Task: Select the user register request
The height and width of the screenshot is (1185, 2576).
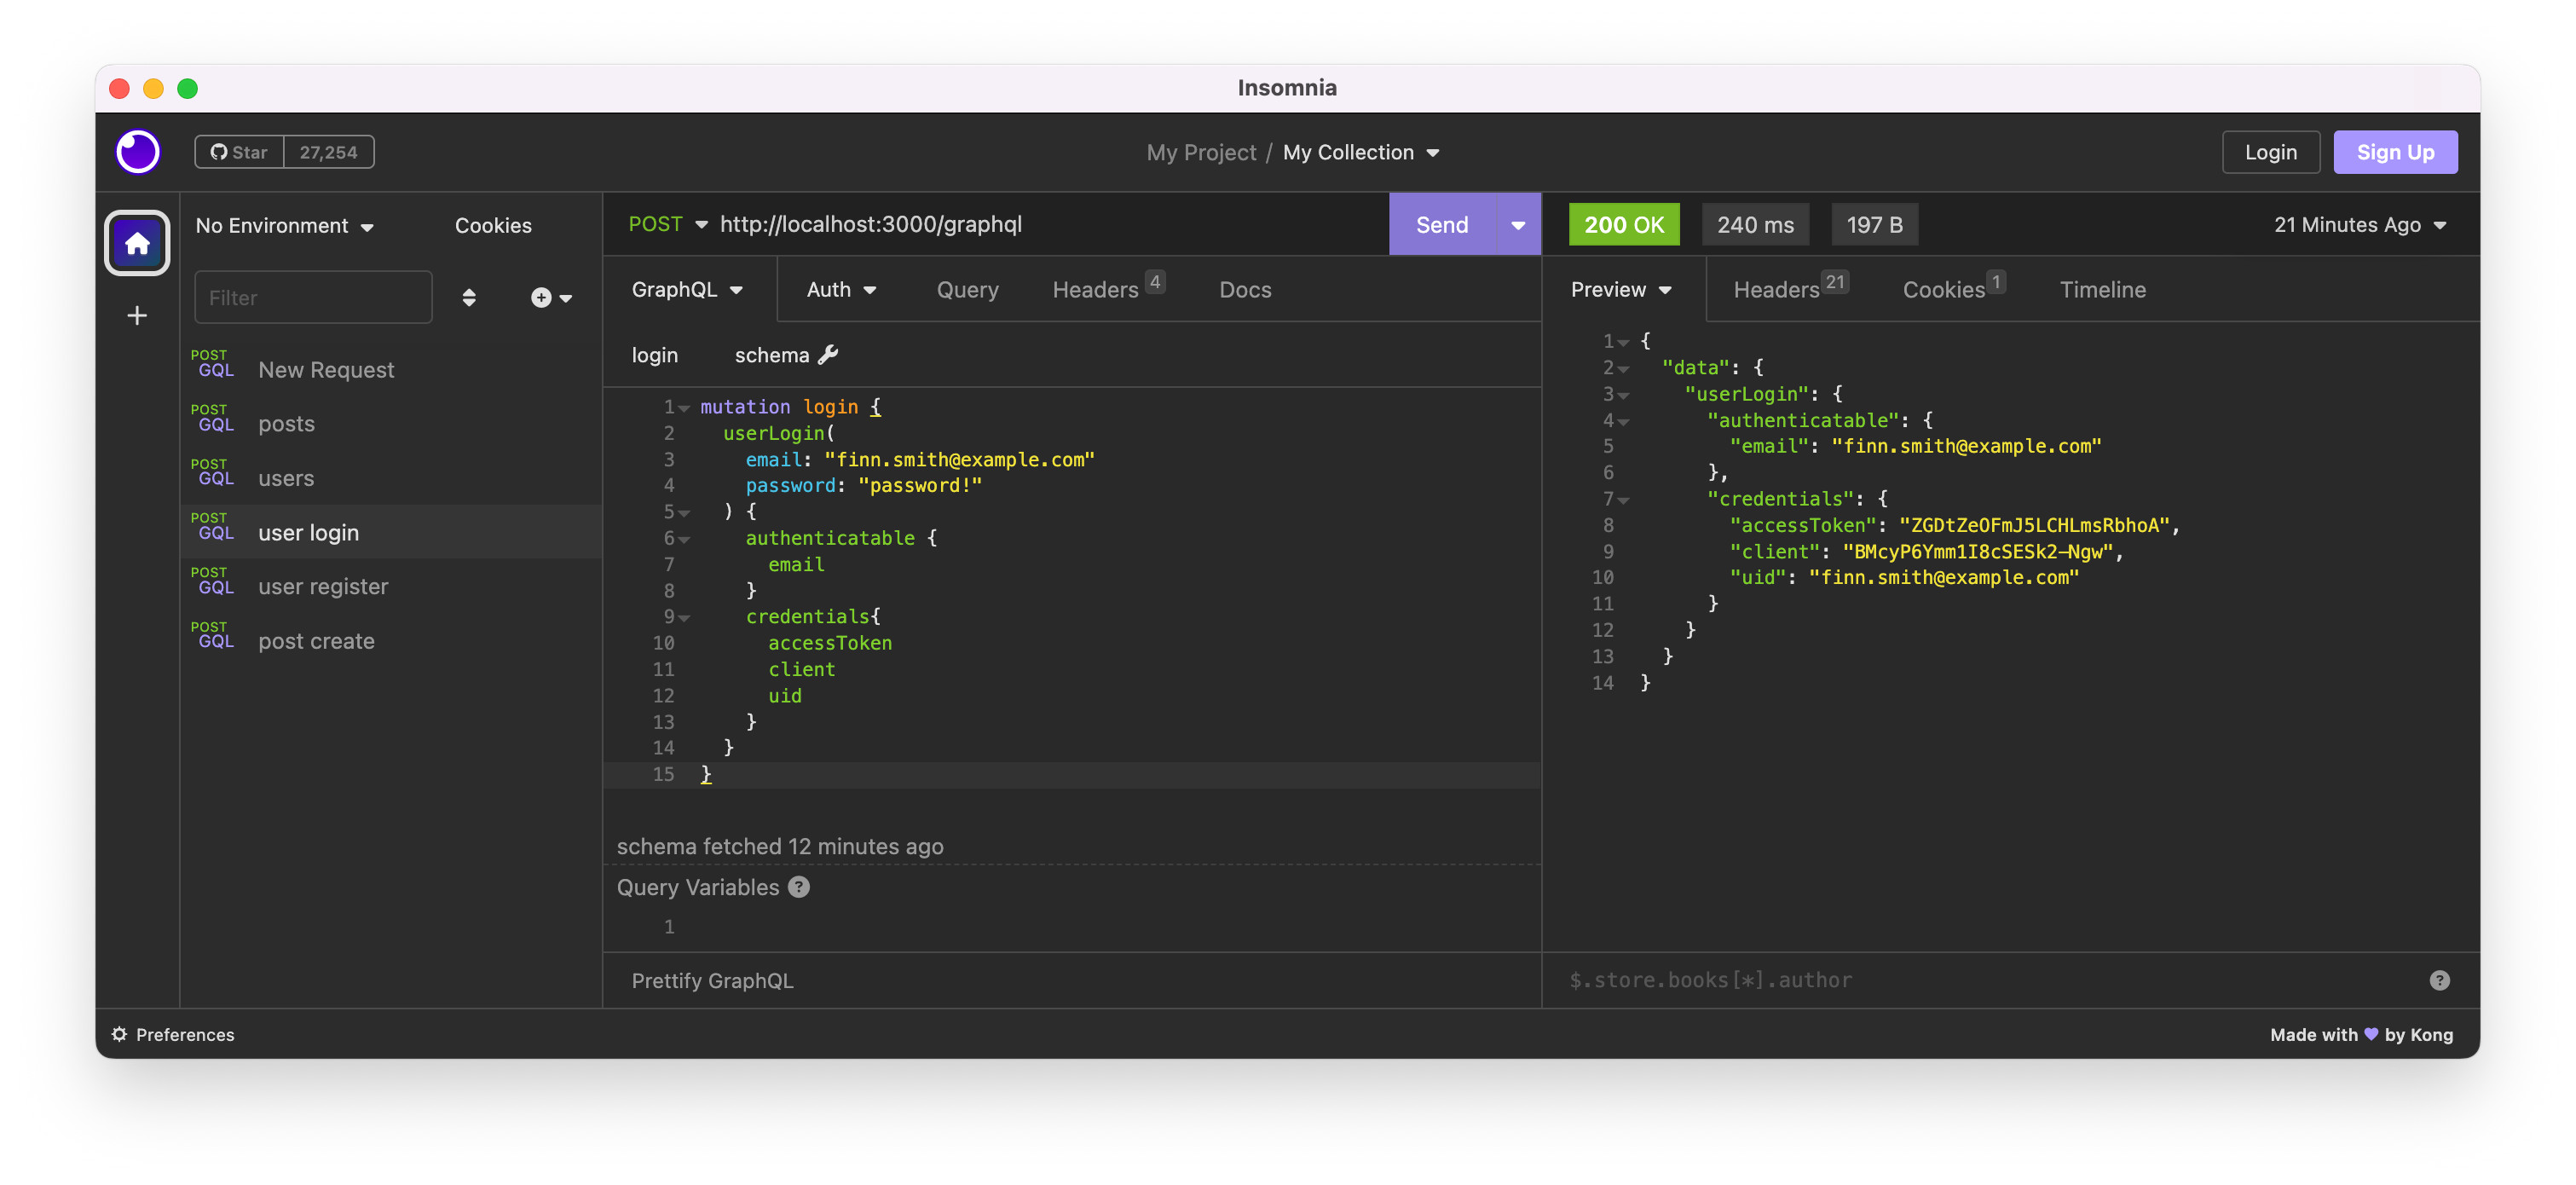Action: coord(391,587)
